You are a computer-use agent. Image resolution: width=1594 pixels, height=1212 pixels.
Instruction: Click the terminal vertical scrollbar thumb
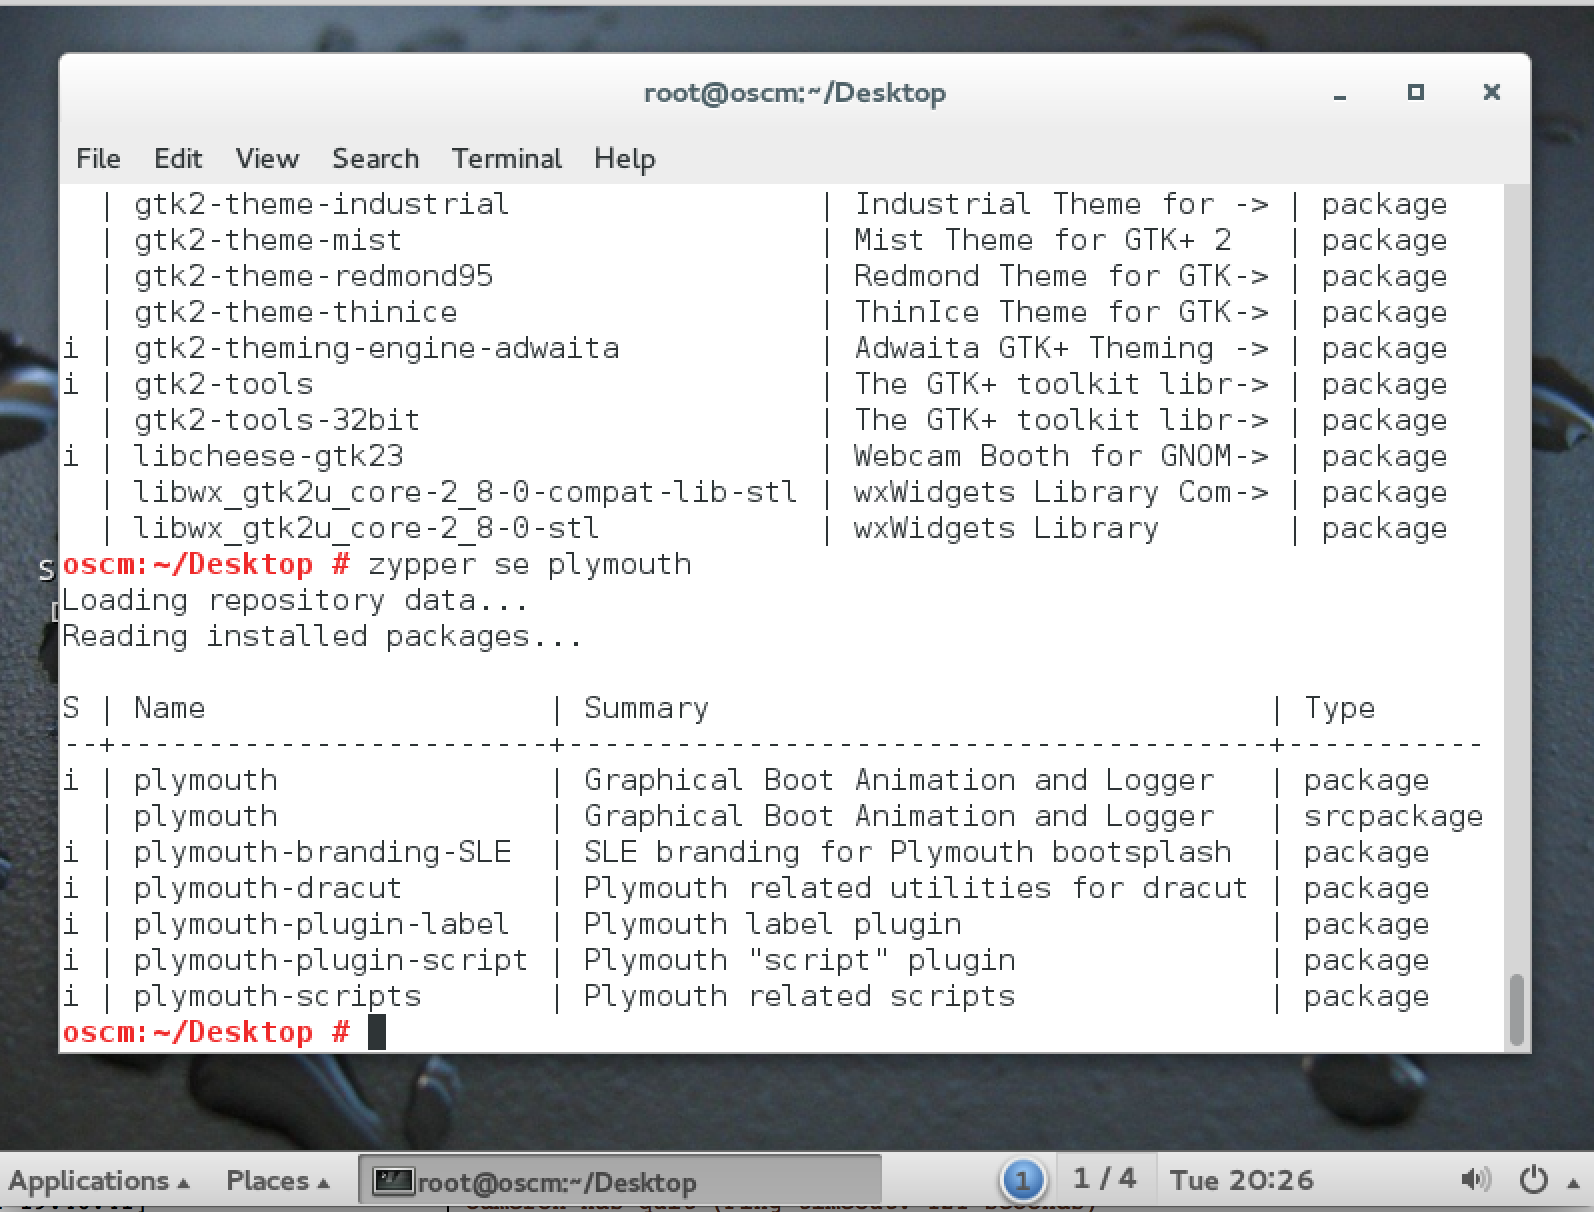[x=1517, y=1008]
